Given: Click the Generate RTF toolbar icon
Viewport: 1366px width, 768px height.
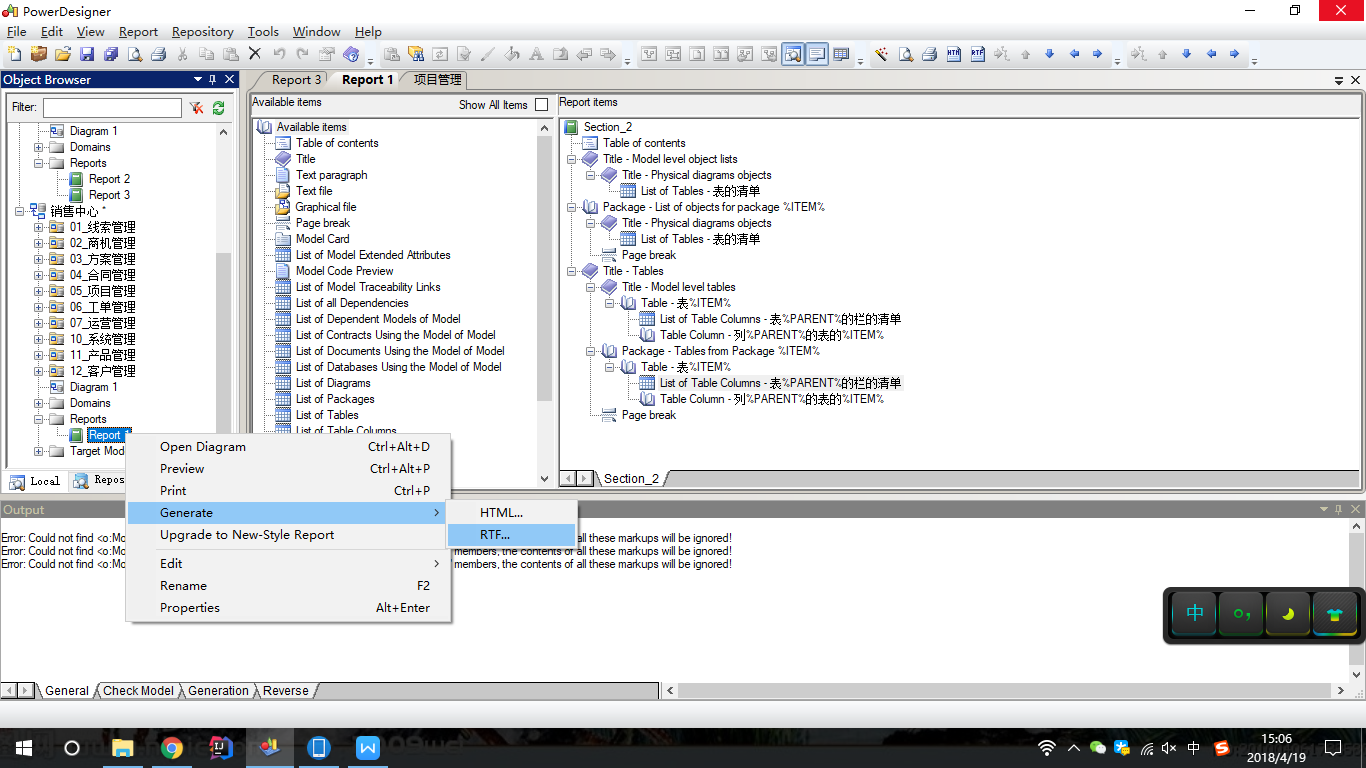Looking at the screenshot, I should (978, 54).
